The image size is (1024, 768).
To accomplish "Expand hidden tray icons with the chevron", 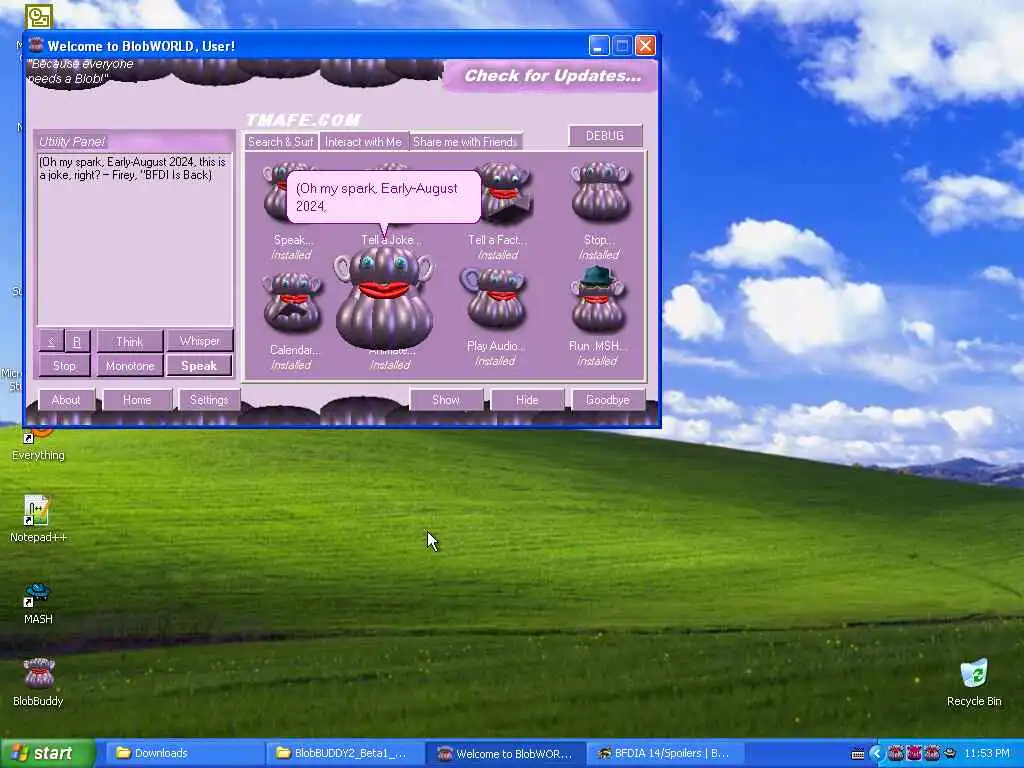I will [876, 754].
